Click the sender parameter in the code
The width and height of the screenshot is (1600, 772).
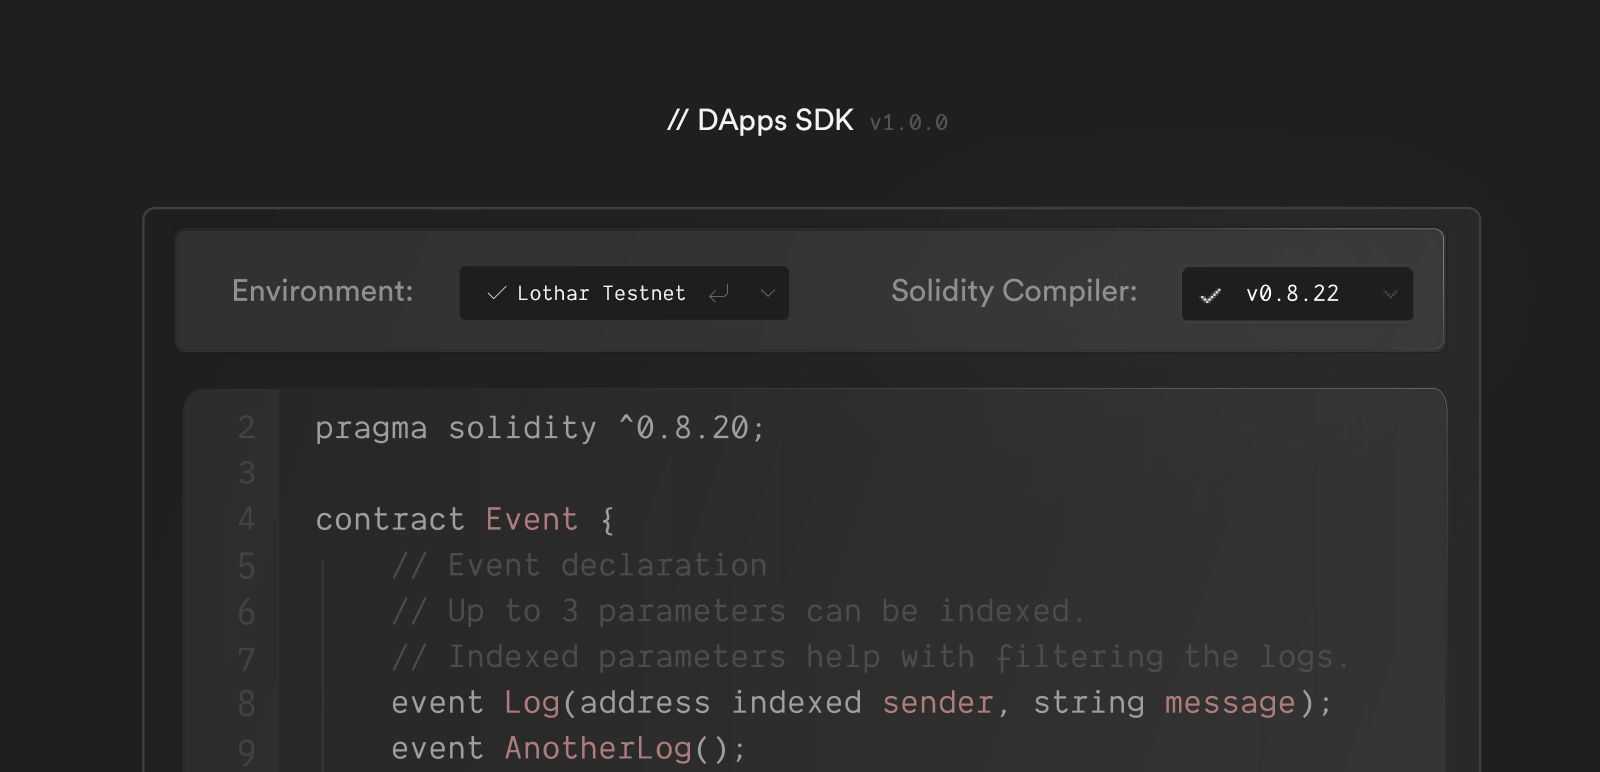point(938,703)
